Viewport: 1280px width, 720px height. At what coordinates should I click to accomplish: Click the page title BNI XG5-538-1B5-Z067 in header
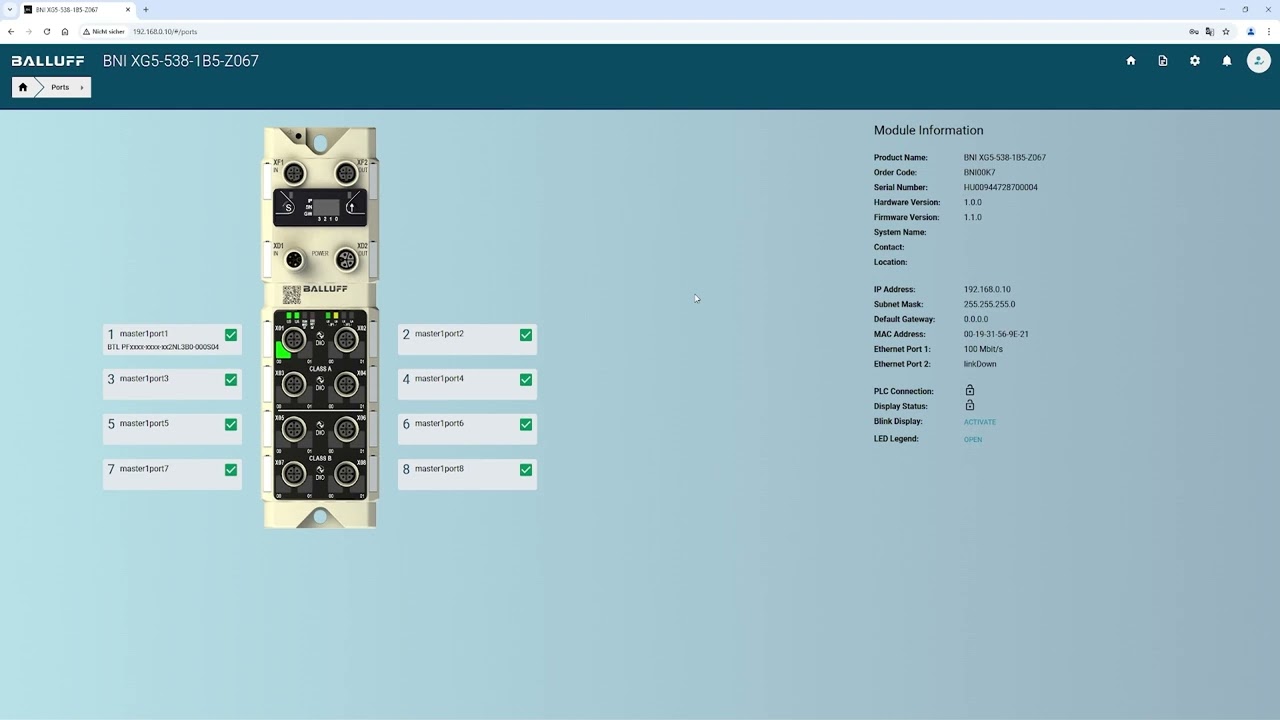coord(181,61)
